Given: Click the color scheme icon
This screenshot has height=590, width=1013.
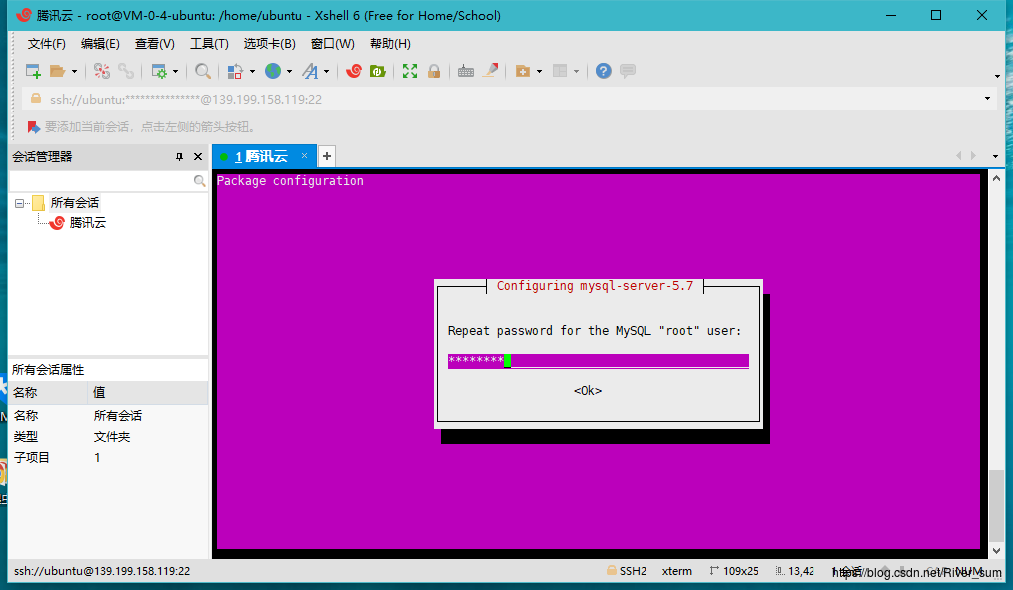Looking at the screenshot, I should point(235,71).
